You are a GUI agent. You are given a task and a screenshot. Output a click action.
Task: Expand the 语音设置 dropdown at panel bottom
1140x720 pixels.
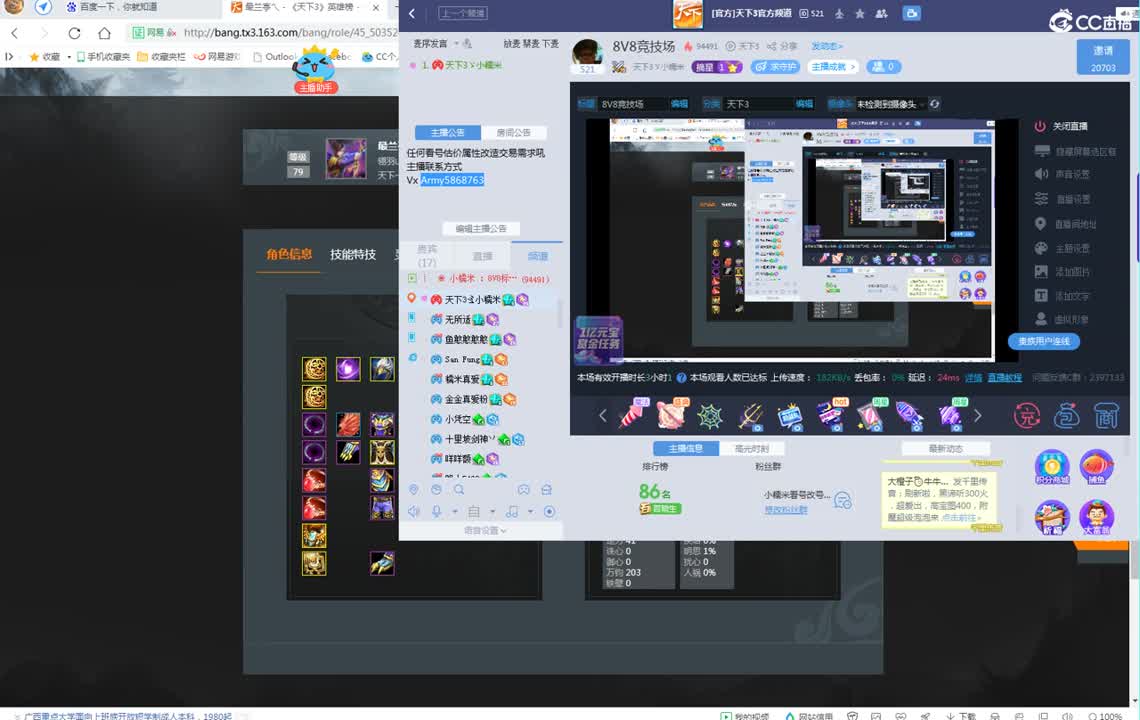pyautogui.click(x=482, y=528)
